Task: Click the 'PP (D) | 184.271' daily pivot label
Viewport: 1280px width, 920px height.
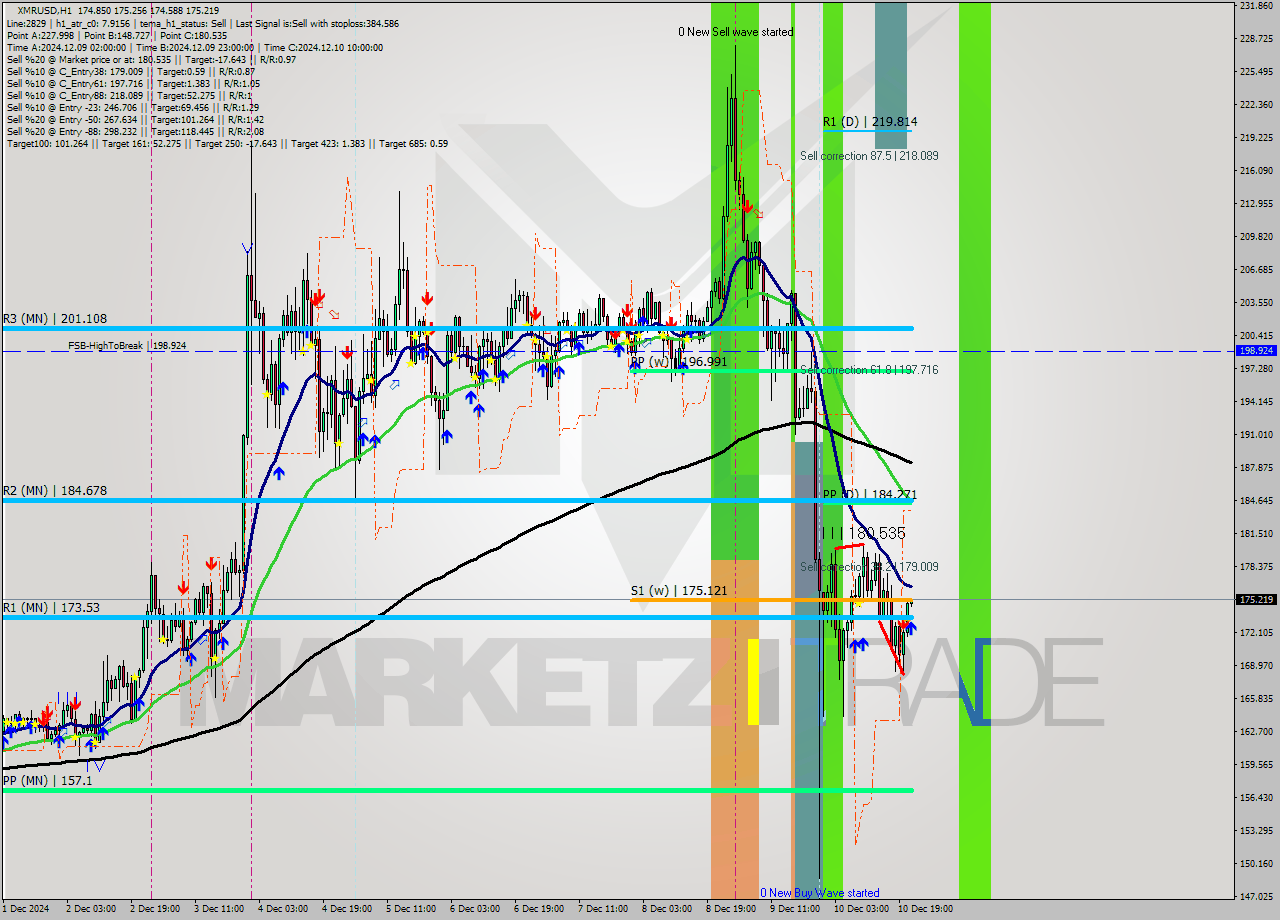Action: point(870,495)
